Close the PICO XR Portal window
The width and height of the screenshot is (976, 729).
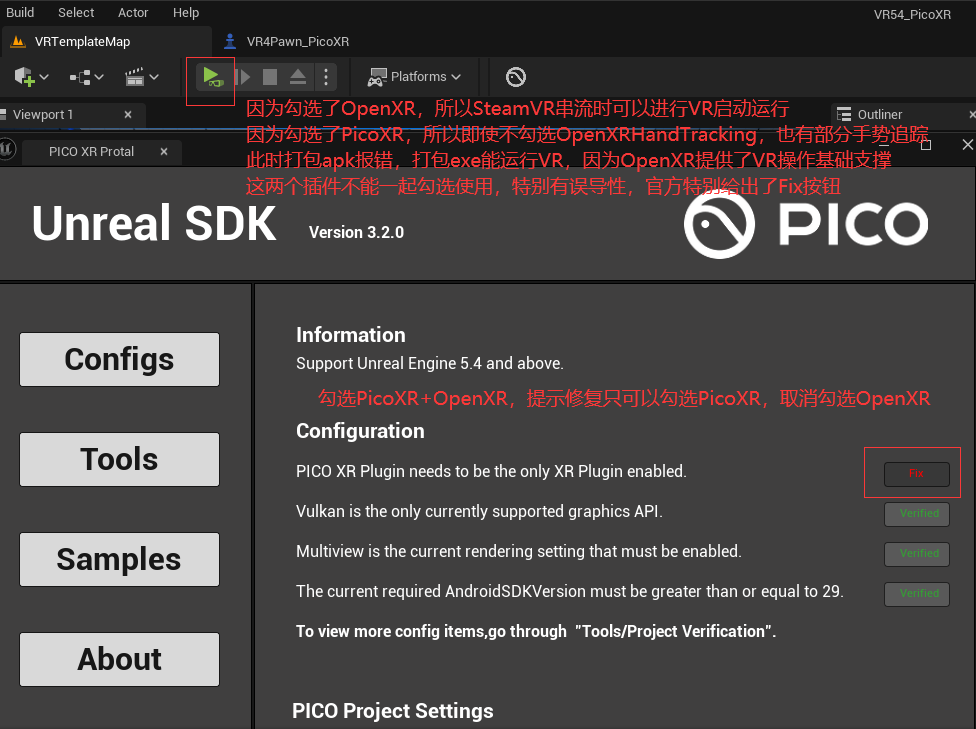click(967, 144)
